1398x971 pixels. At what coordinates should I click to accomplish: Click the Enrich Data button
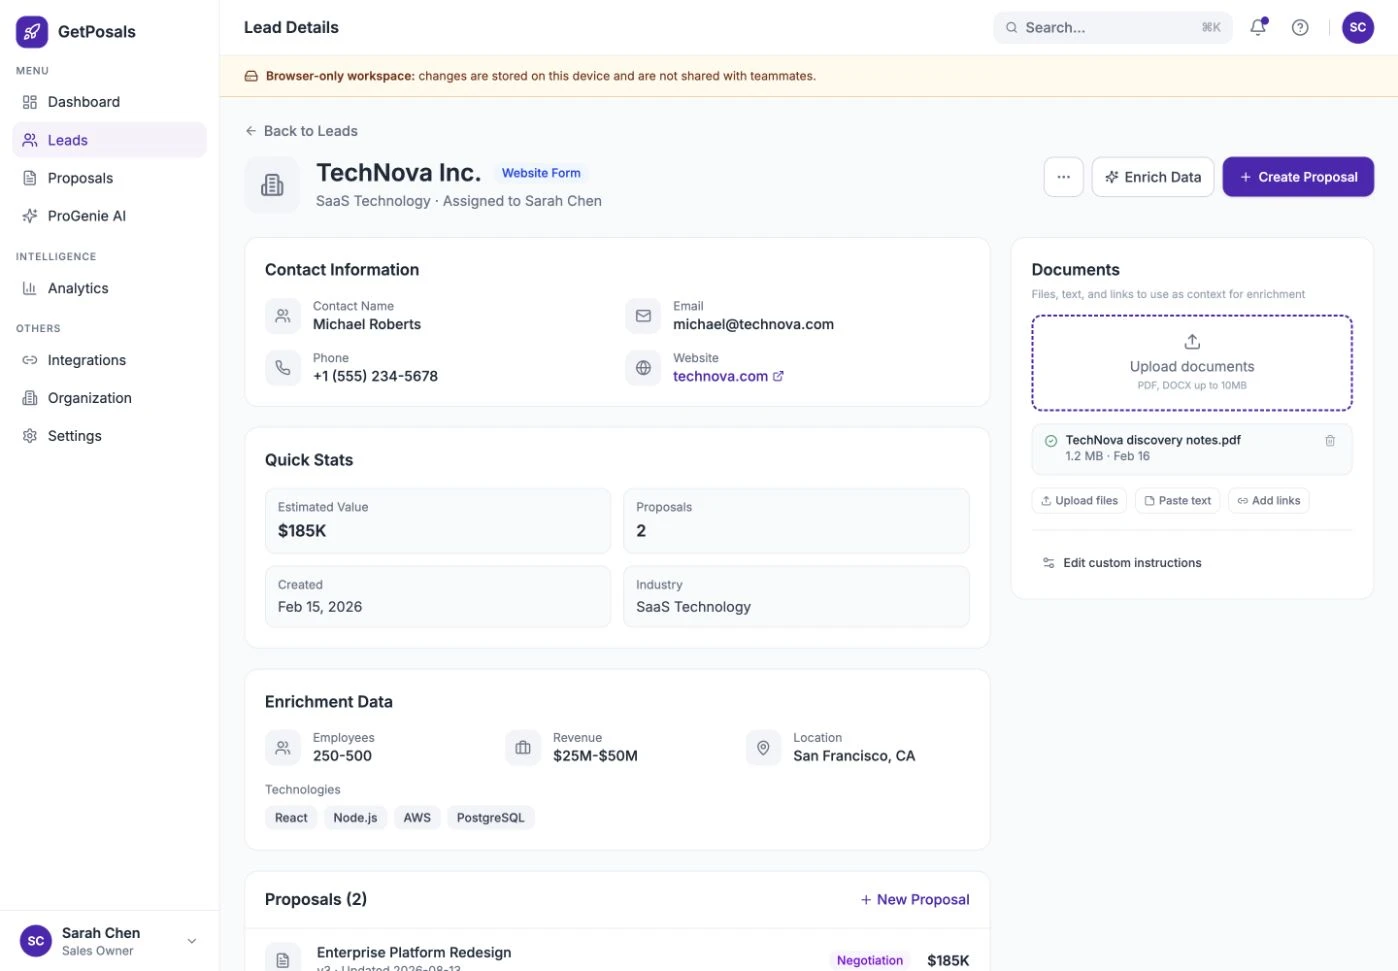[x=1153, y=177]
